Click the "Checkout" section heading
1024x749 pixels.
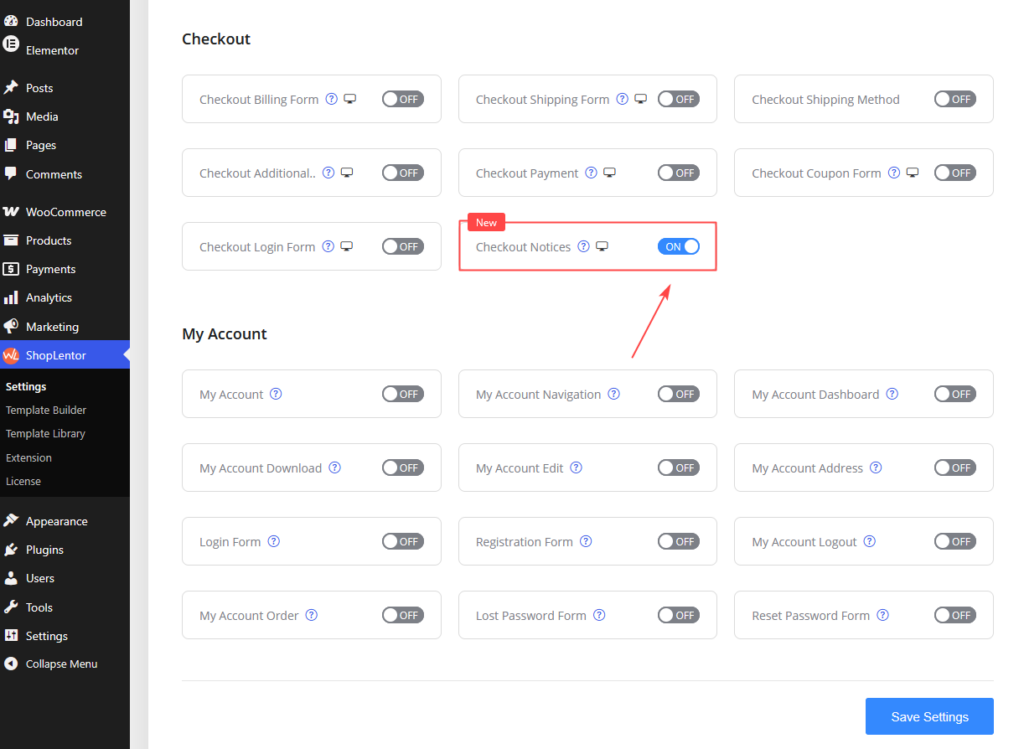click(216, 39)
